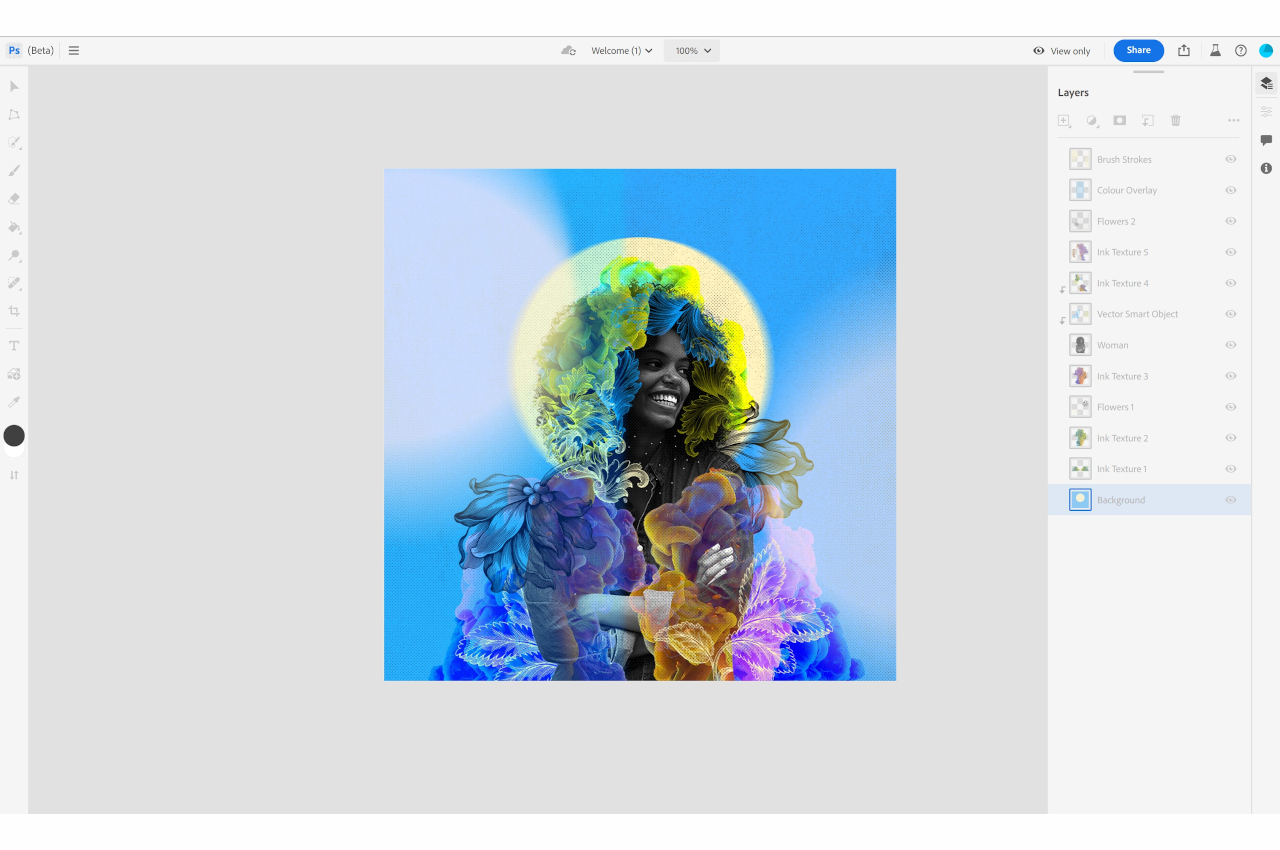The image size is (1280, 850).
Task: Expand the Welcome (1) document dropdown
Action: [x=621, y=51]
